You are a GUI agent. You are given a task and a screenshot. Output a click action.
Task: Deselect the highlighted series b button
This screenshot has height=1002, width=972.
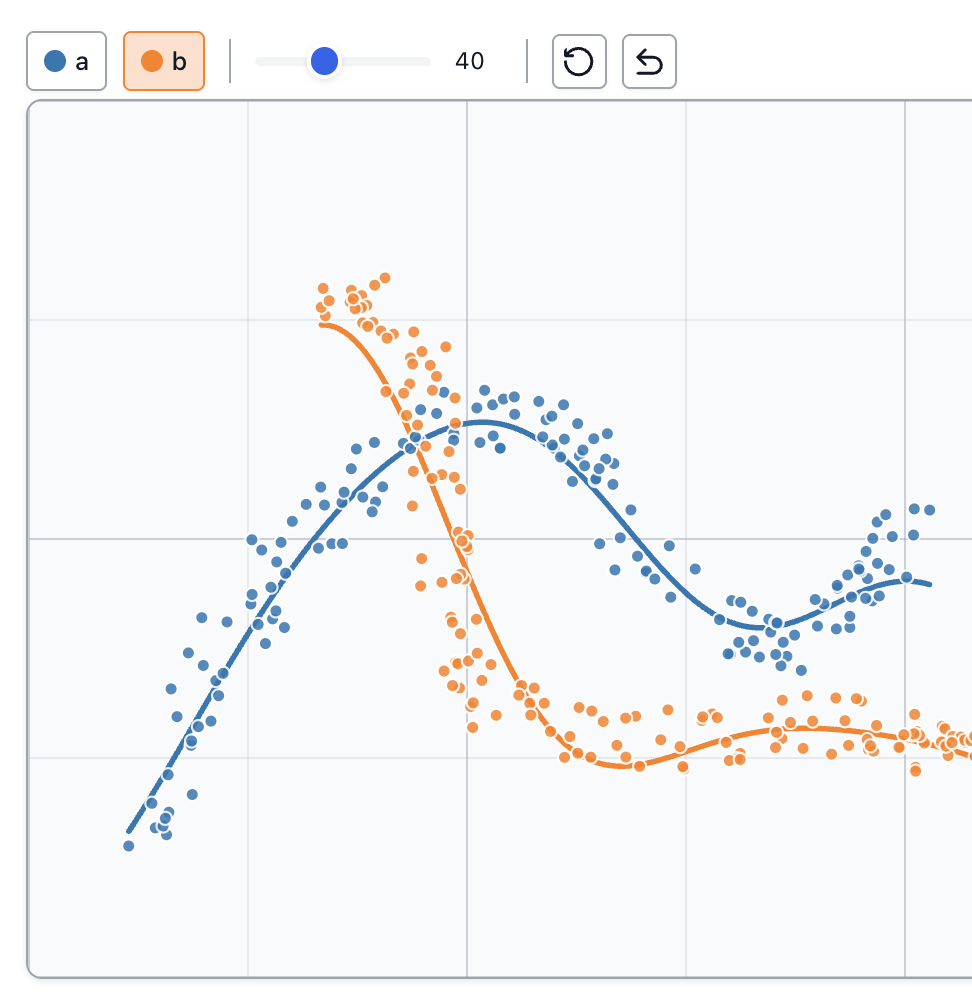click(164, 62)
